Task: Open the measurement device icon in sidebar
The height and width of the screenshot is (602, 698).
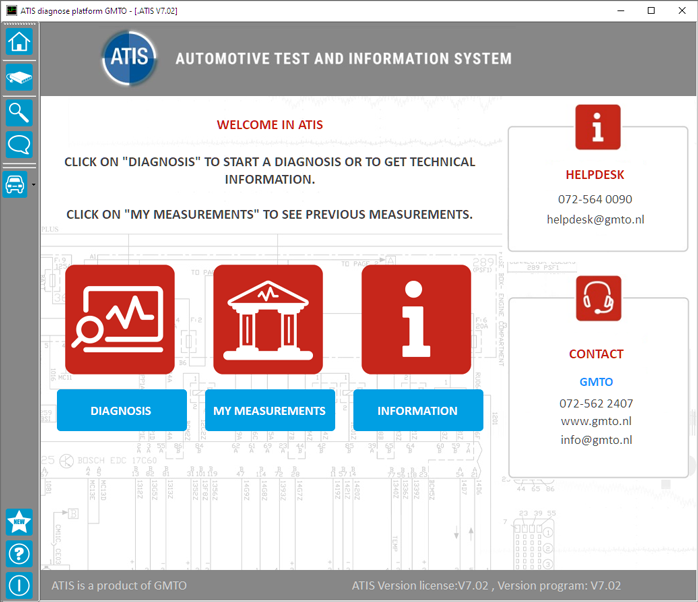Action: 19,77
